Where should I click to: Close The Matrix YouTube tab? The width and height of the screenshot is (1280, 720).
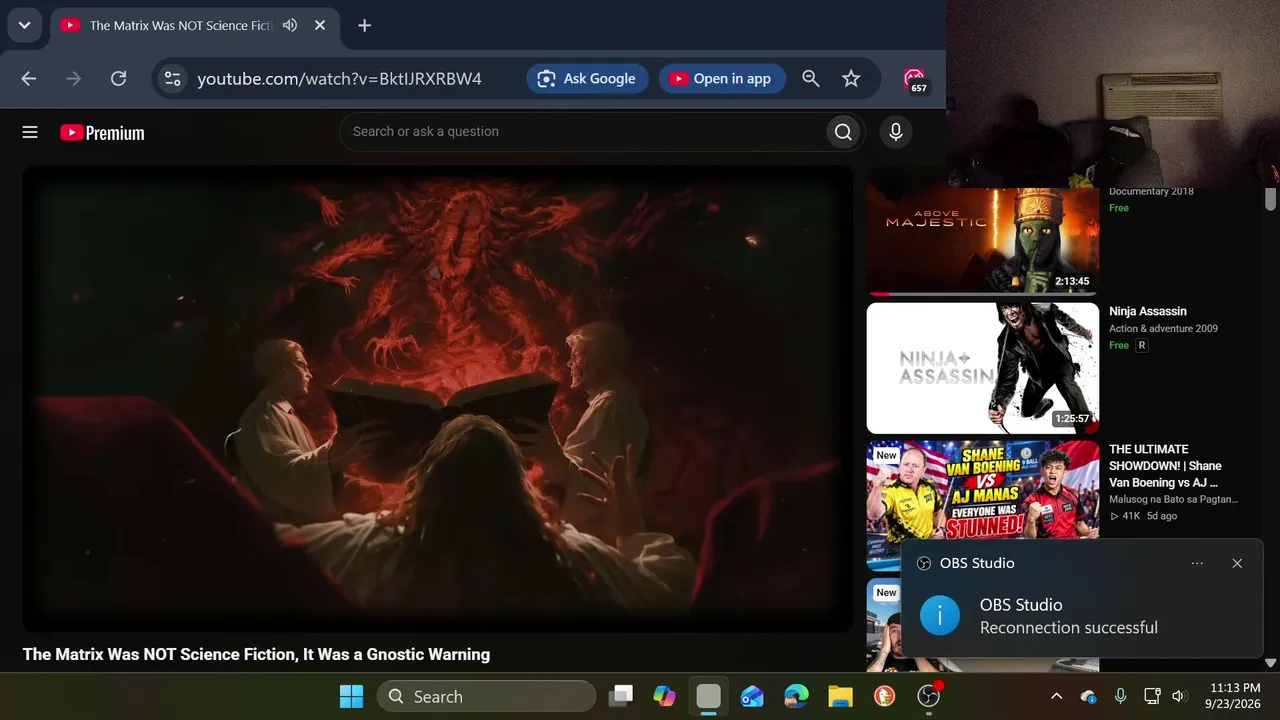tap(320, 26)
